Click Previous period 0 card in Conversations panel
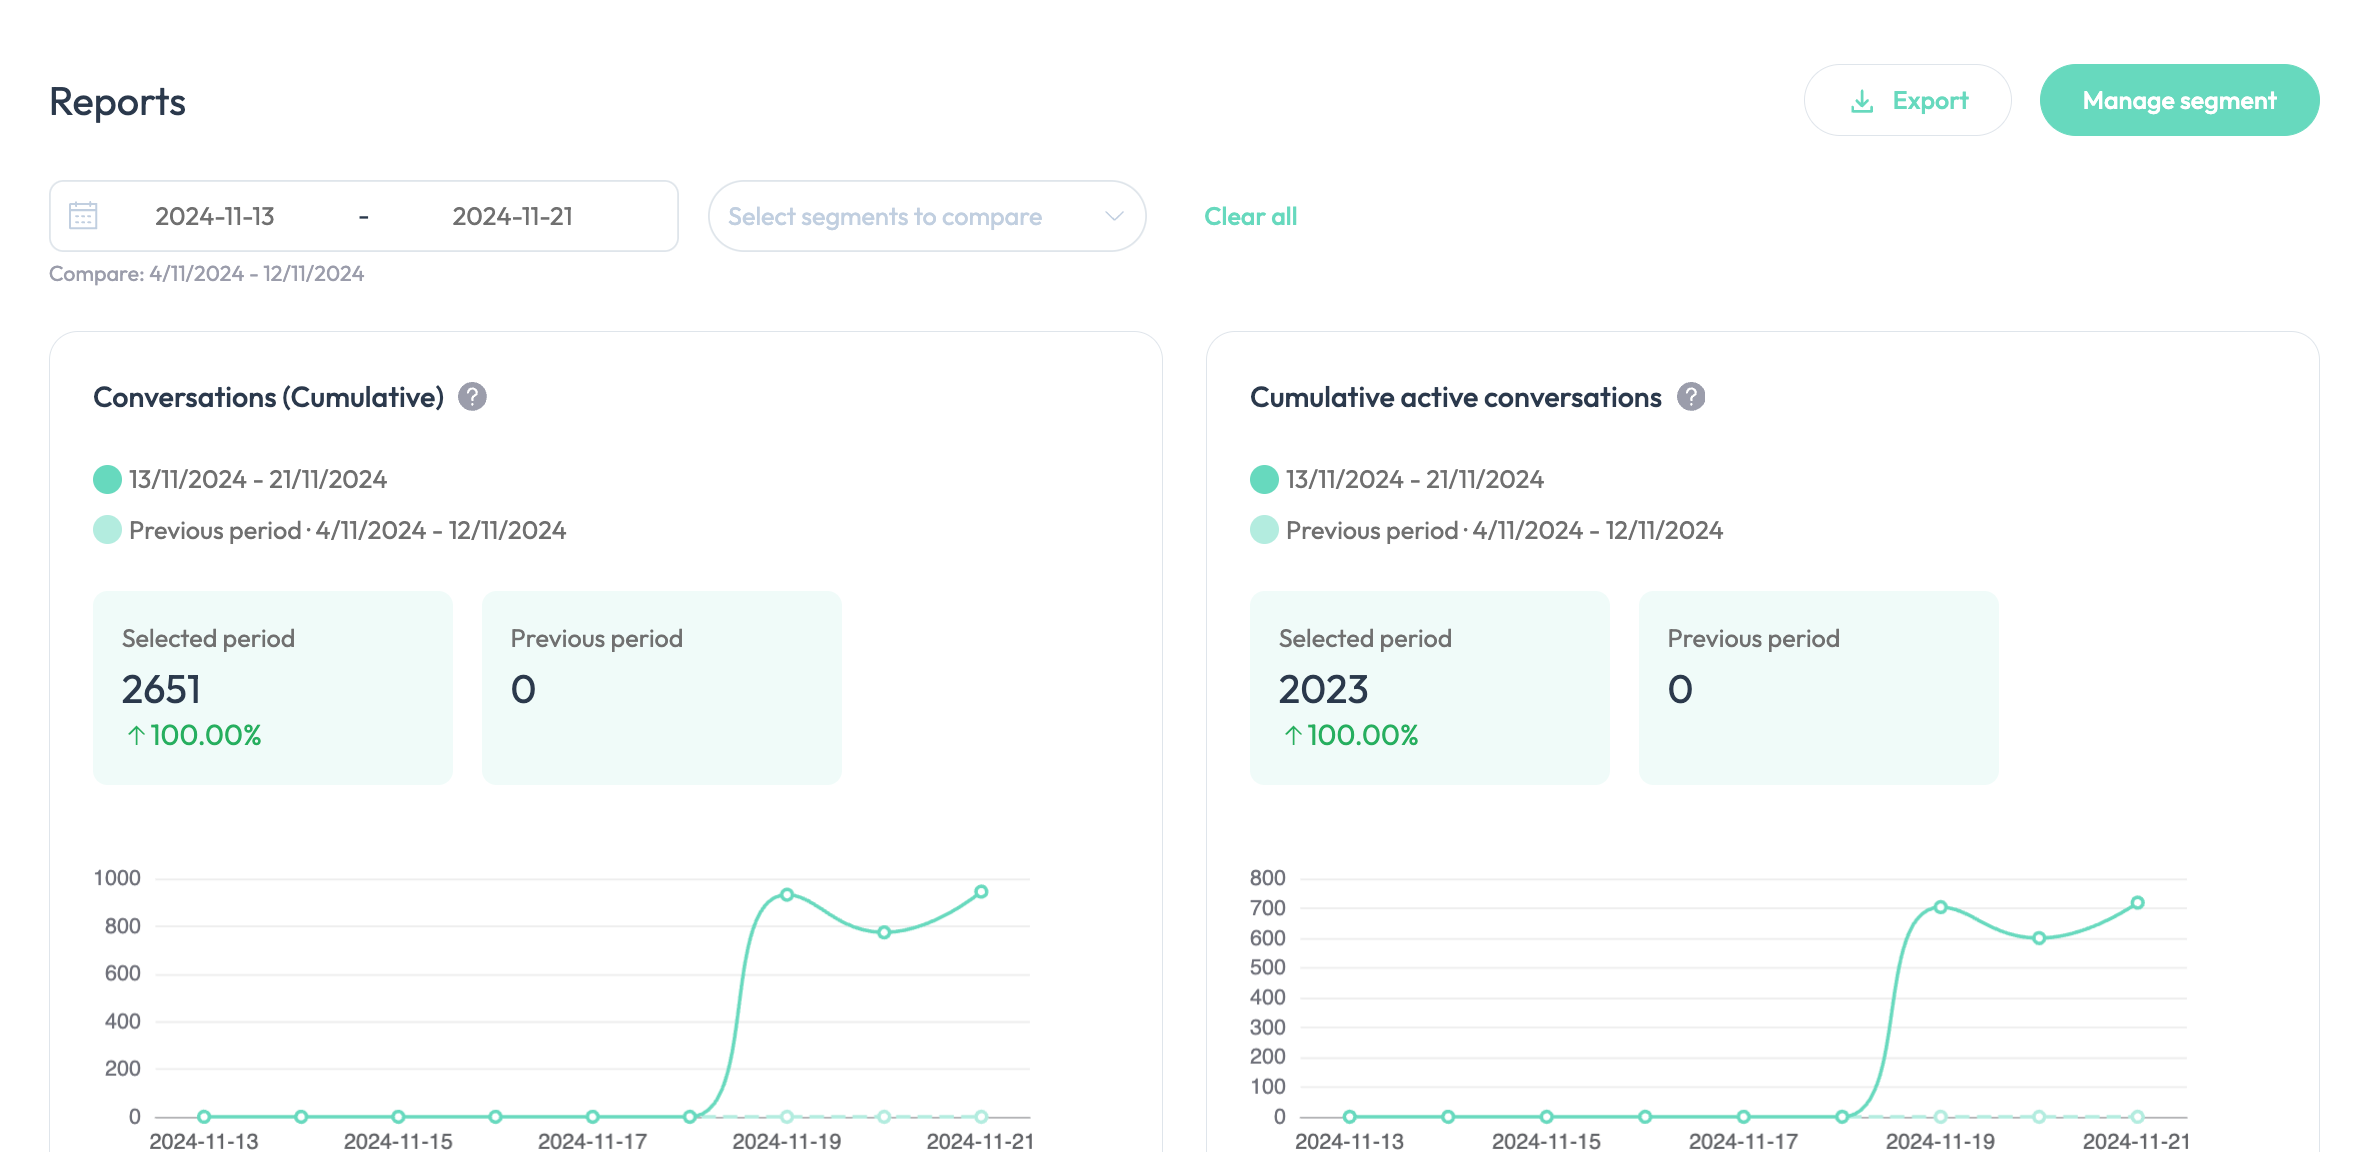Image resolution: width=2366 pixels, height=1152 pixels. click(x=662, y=688)
